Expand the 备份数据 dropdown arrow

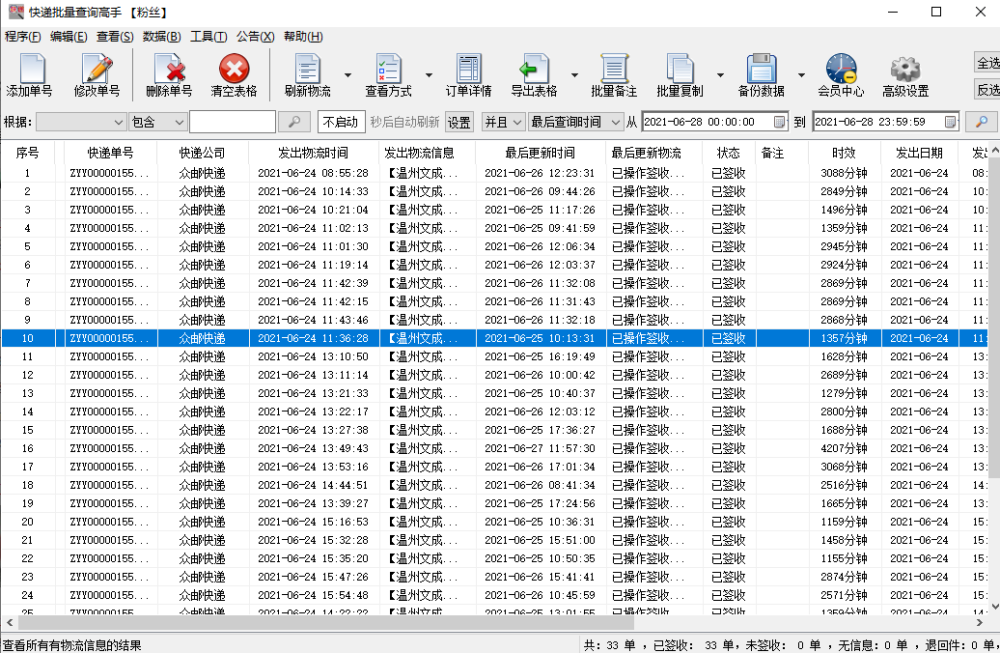802,75
